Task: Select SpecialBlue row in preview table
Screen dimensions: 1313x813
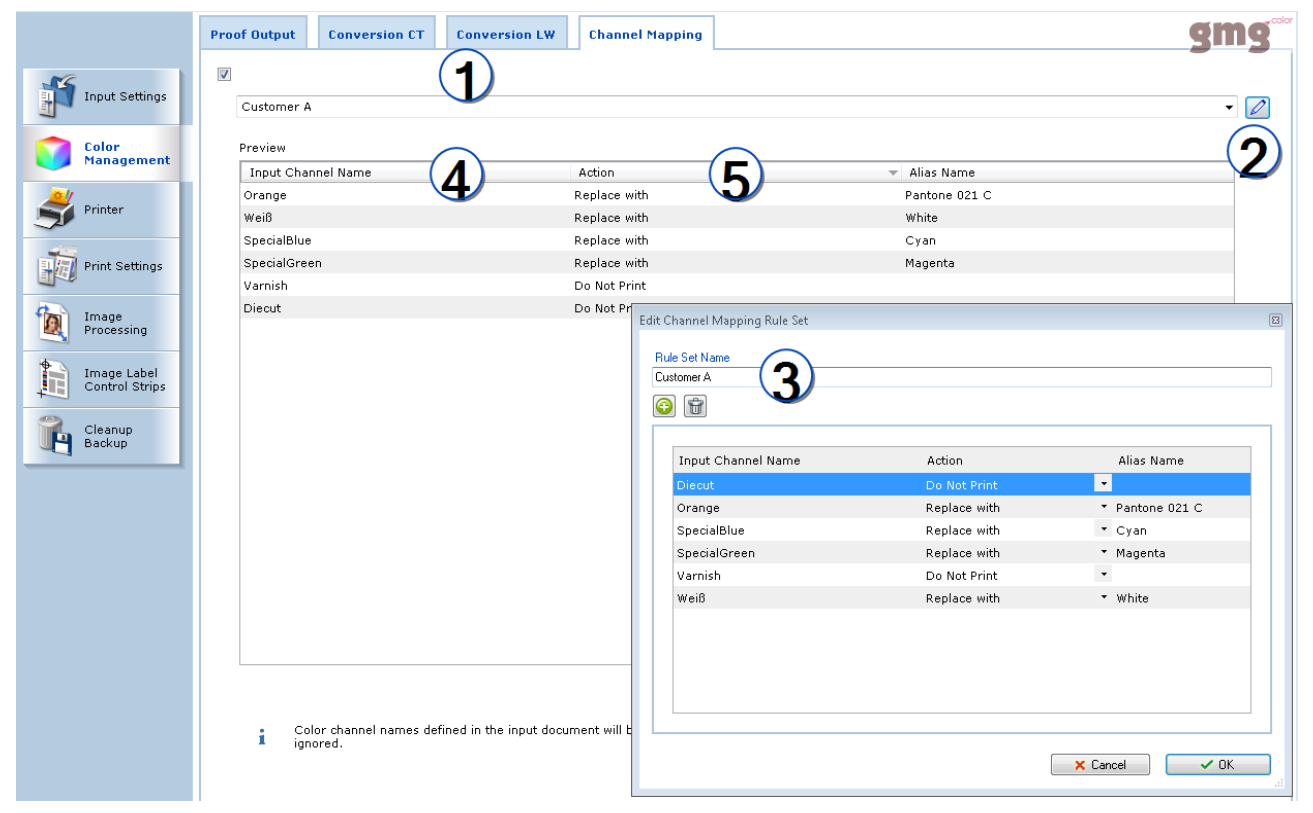Action: click(737, 240)
